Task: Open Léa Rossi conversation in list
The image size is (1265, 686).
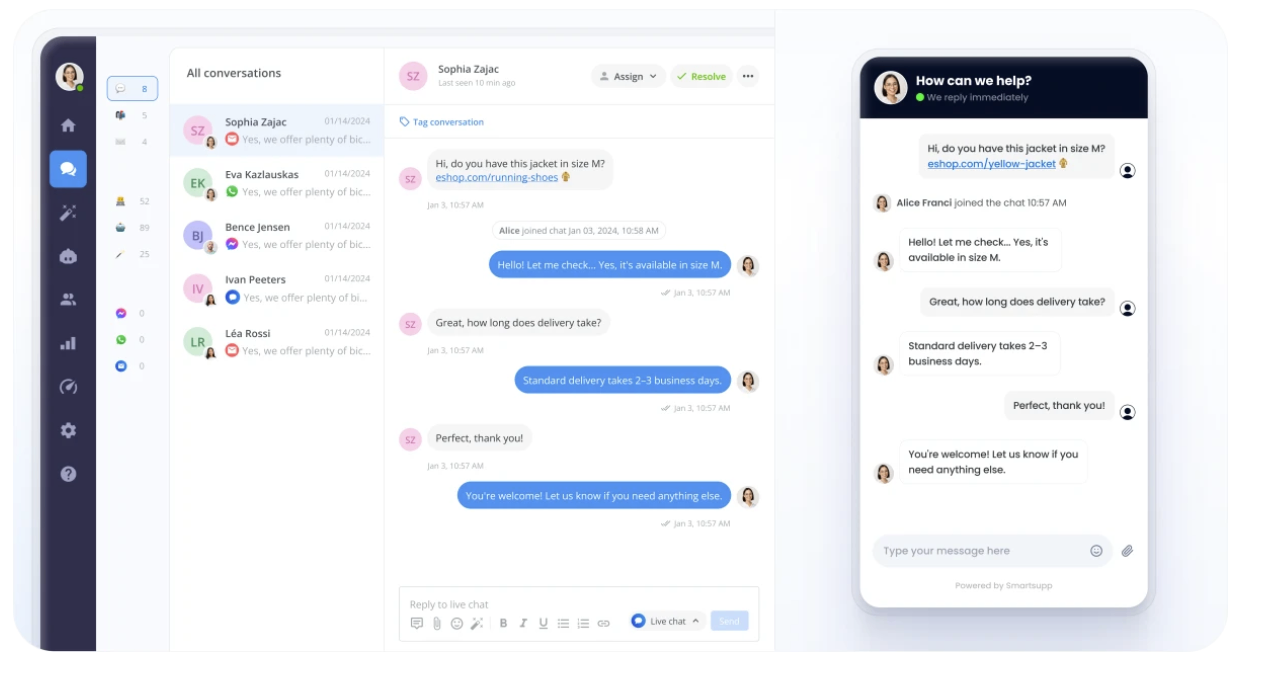Action: (x=277, y=342)
